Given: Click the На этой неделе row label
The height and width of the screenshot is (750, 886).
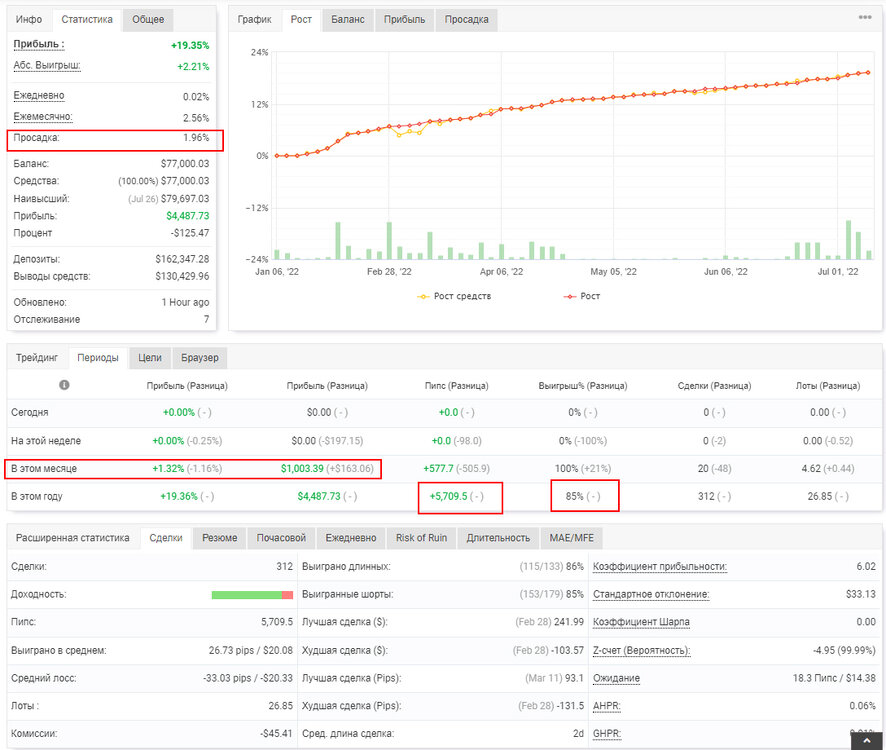Looking at the screenshot, I should 46,441.
